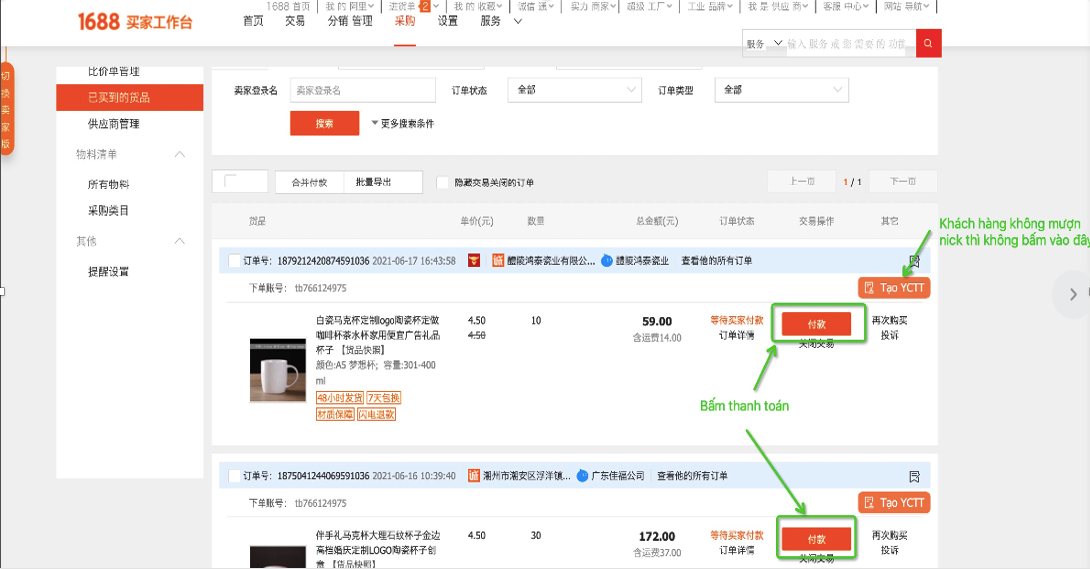Image resolution: width=1090 pixels, height=569 pixels.
Task: Click the blue Wangwang chat icon for 醴陵鸿泰瓷业
Action: [607, 261]
